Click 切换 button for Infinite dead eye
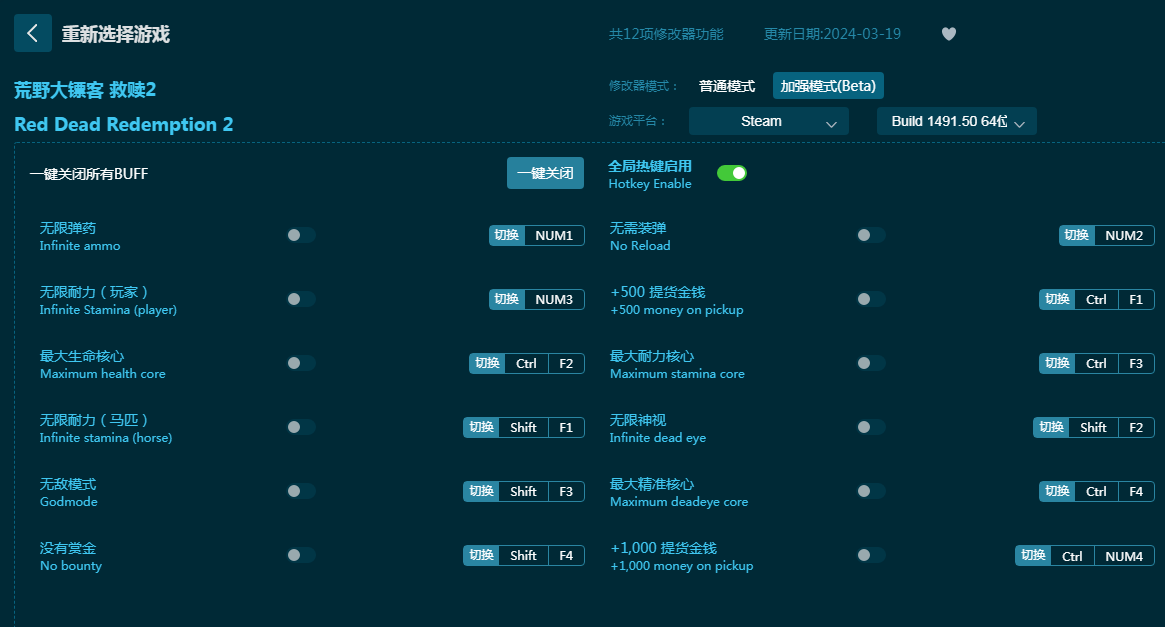This screenshot has height=627, width=1165. 1051,427
